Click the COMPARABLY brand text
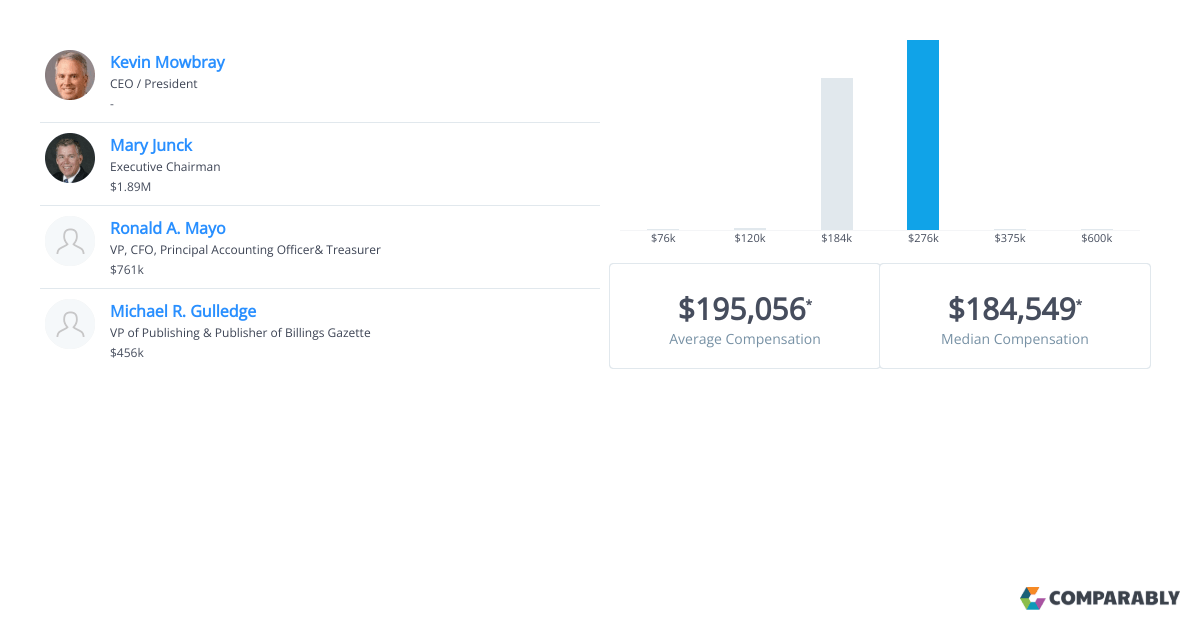Screen dimensions: 1200x630 pos(1114,599)
